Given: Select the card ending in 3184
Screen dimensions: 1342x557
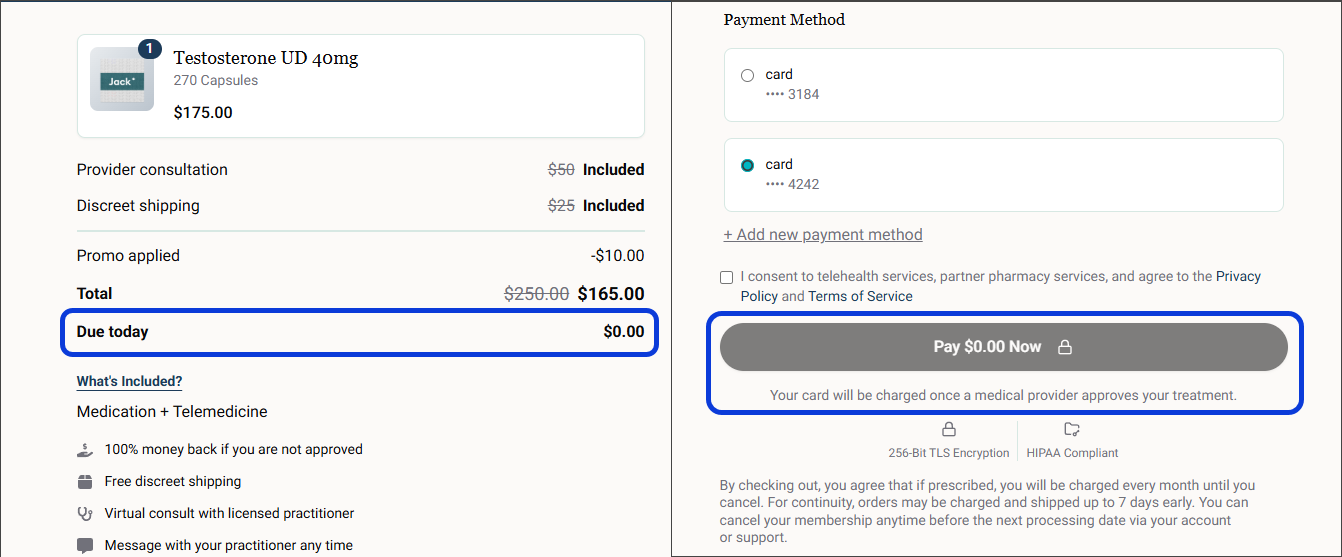Looking at the screenshot, I should (747, 75).
